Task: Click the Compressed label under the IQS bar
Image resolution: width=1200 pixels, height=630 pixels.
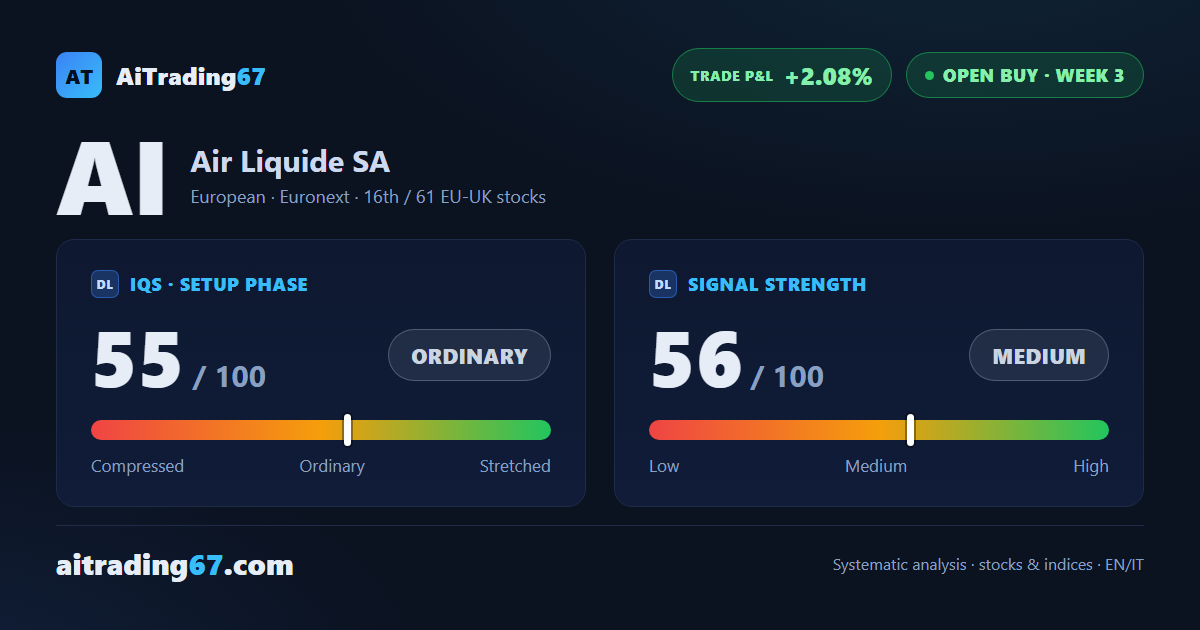Action: [138, 466]
